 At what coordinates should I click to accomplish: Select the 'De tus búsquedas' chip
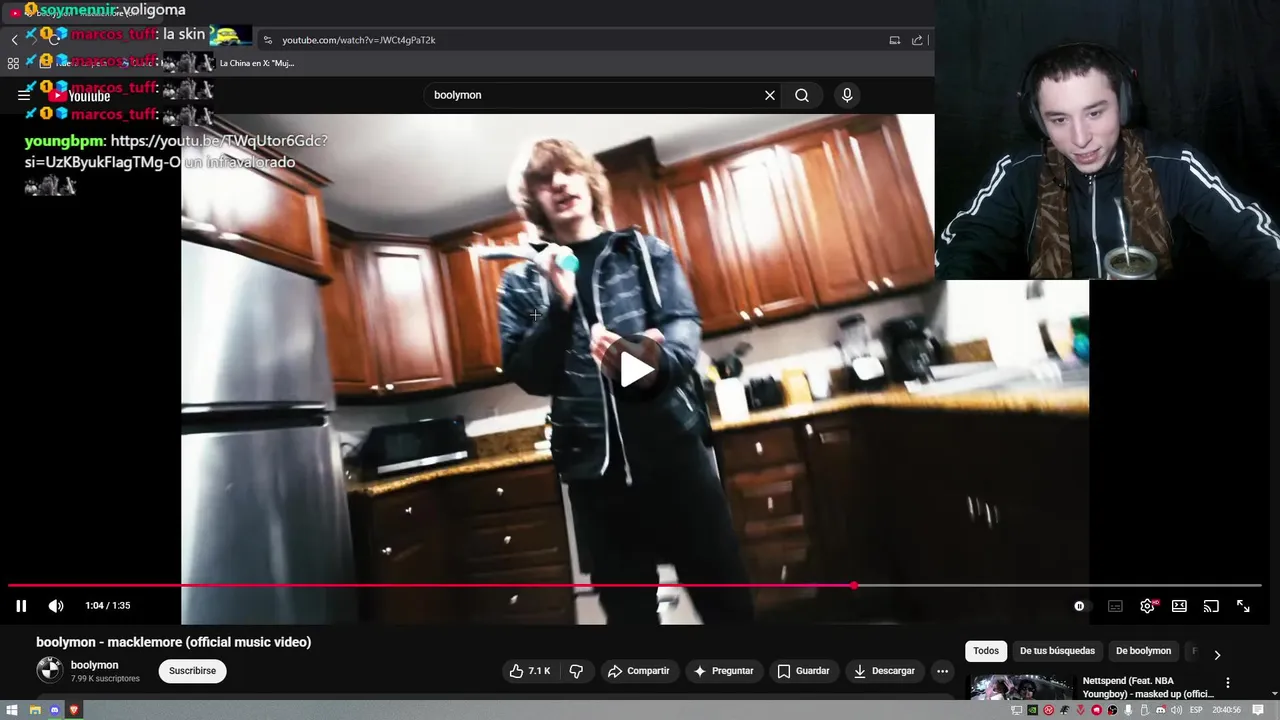click(1057, 651)
